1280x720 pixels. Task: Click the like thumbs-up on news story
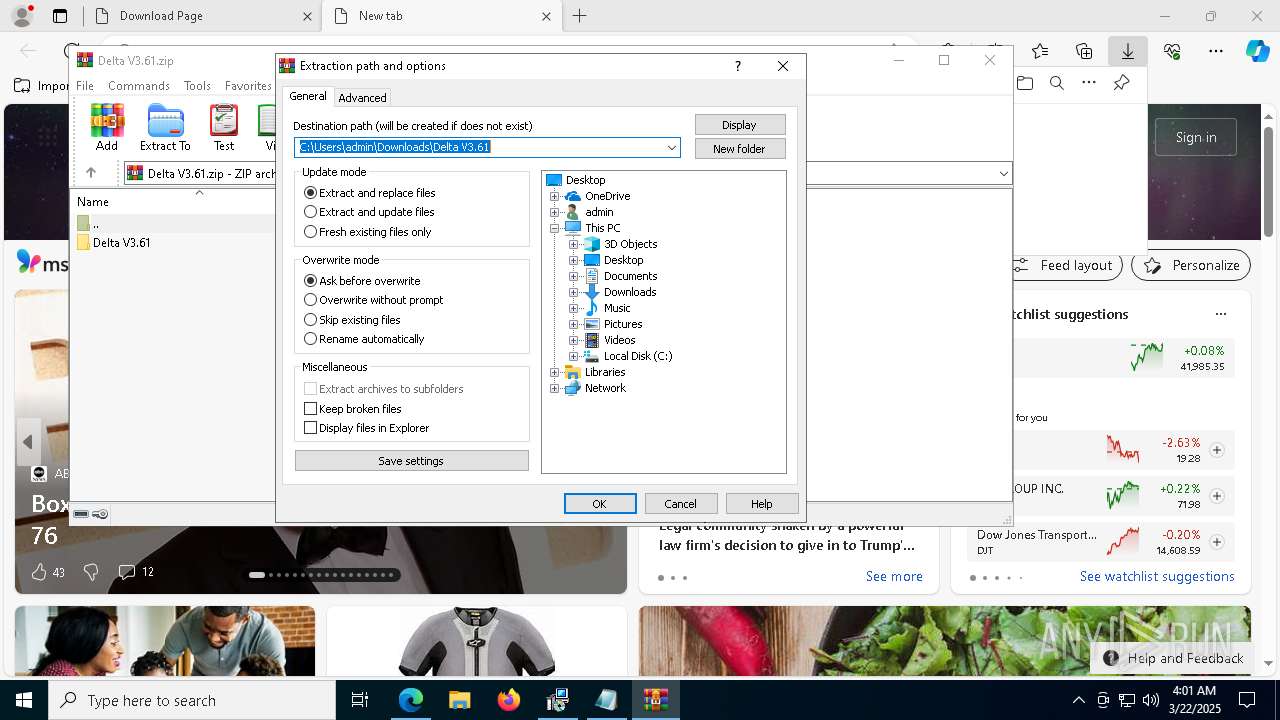tap(39, 572)
